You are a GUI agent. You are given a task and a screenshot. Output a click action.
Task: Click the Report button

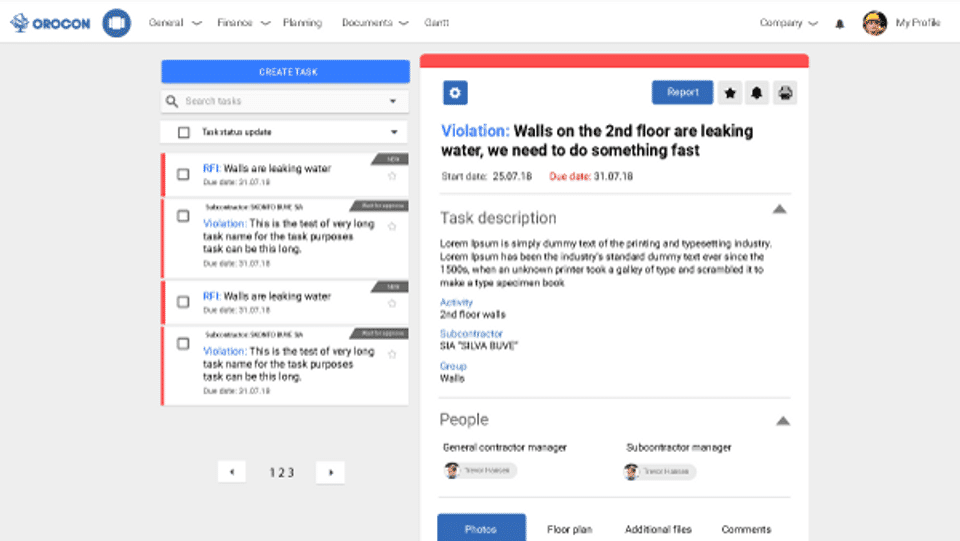tap(682, 92)
